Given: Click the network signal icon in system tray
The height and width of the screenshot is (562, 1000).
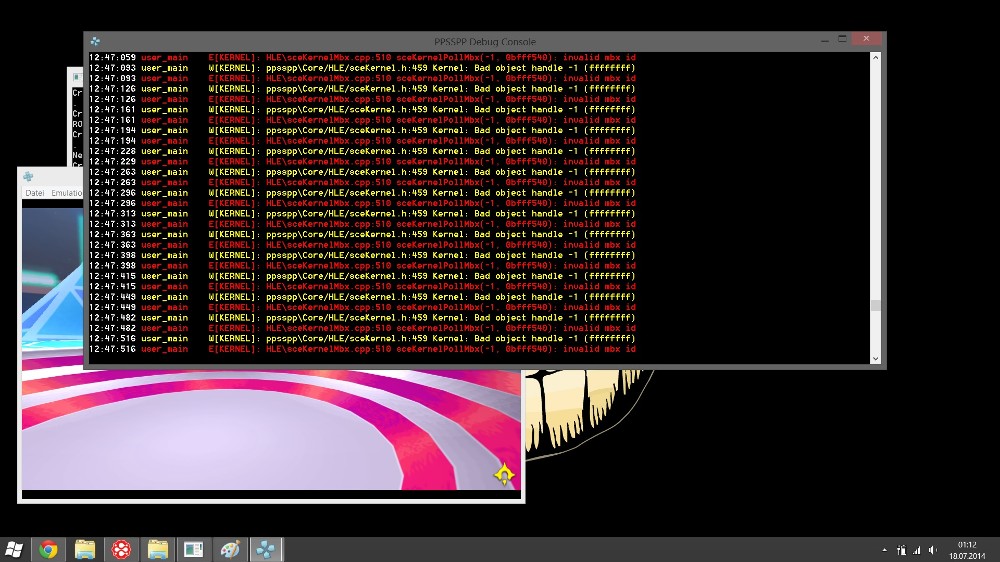Looking at the screenshot, I should pos(917,550).
